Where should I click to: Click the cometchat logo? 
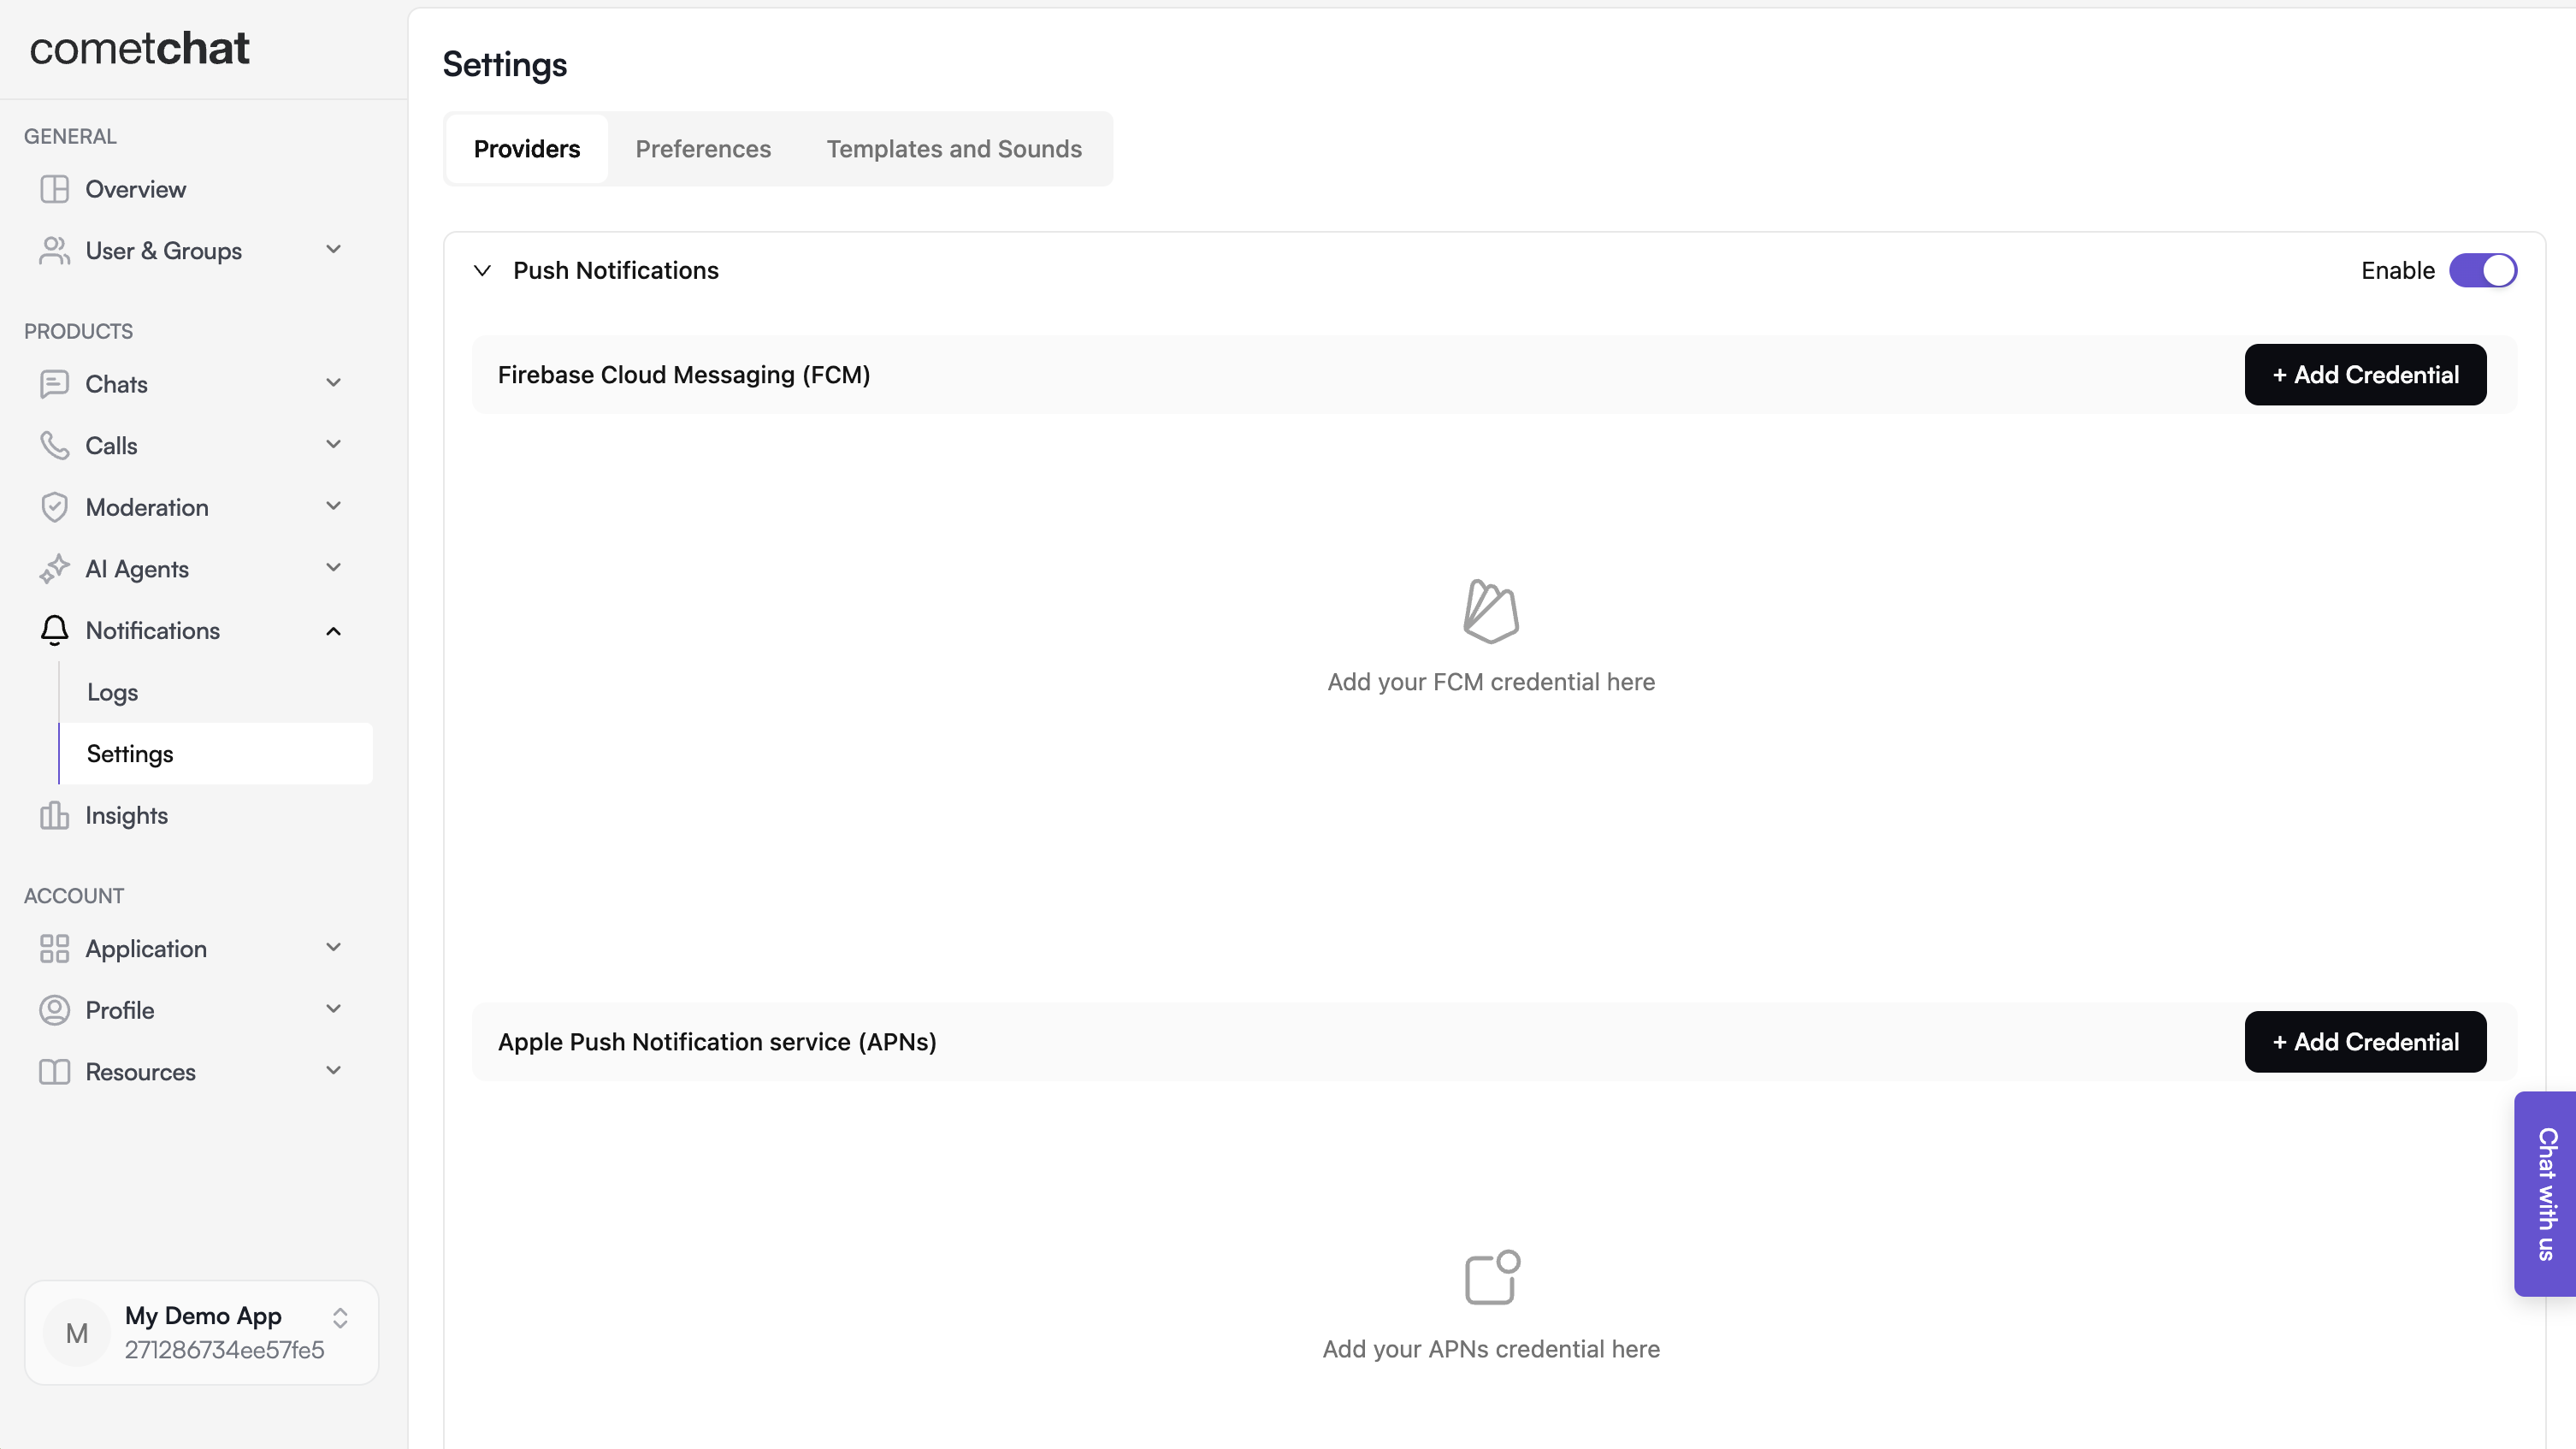(140, 48)
